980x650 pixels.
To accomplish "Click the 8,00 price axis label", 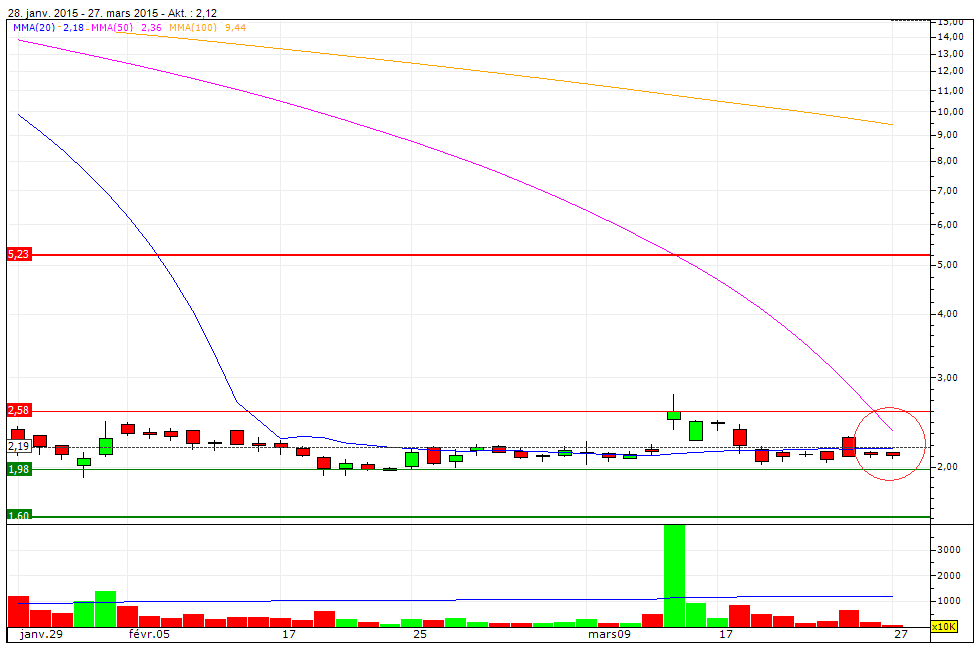I will [x=948, y=161].
